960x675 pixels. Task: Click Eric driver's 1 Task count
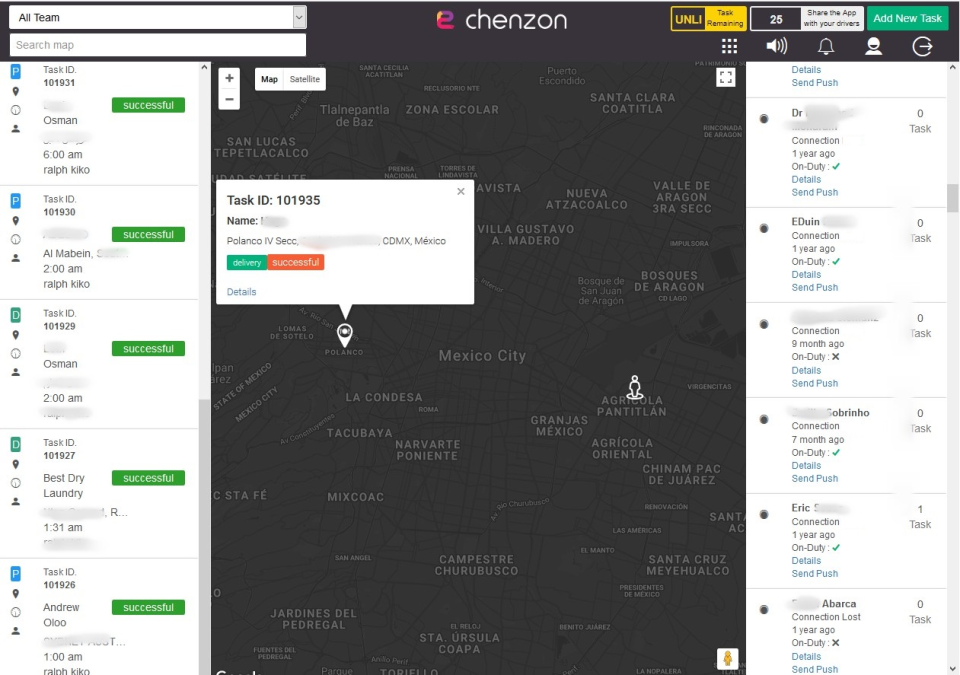click(x=920, y=517)
